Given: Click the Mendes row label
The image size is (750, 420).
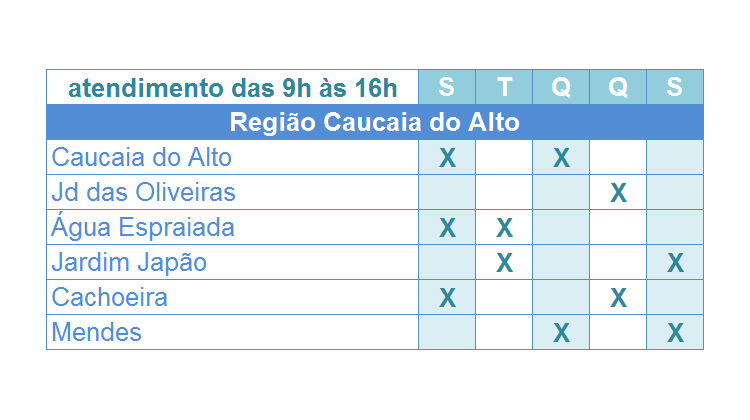Looking at the screenshot, I should [97, 332].
